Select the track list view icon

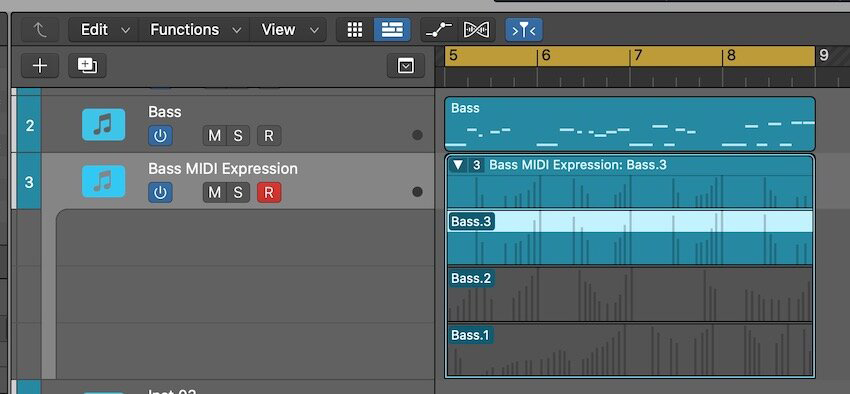[x=392, y=30]
